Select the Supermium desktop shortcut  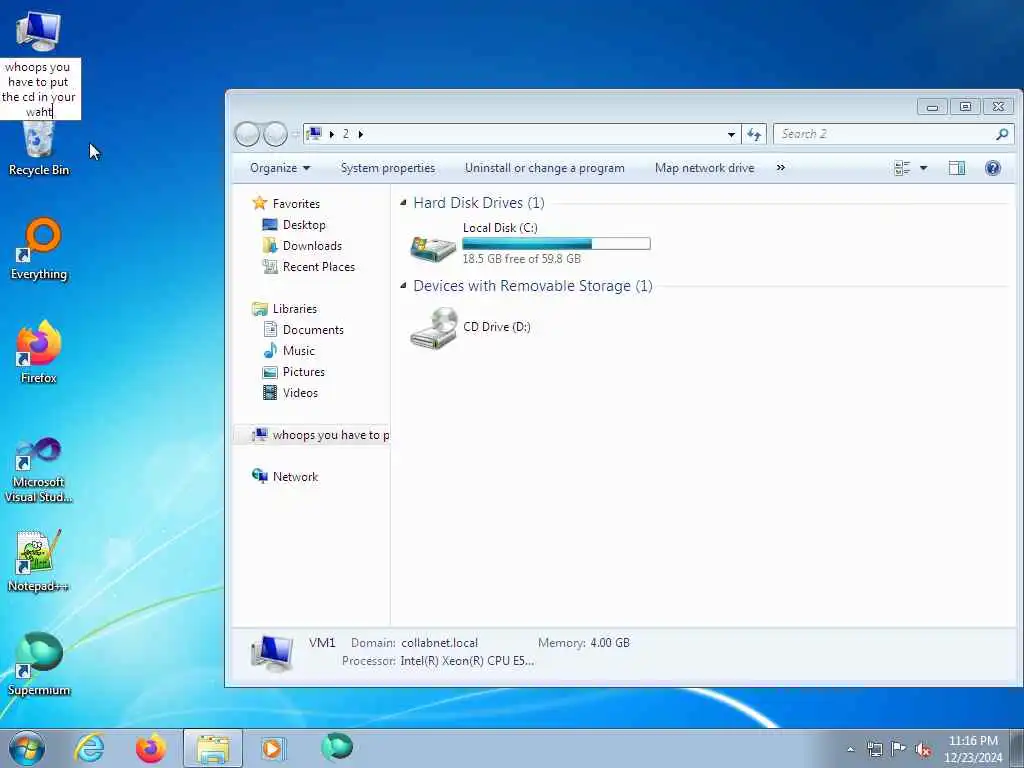[39, 664]
